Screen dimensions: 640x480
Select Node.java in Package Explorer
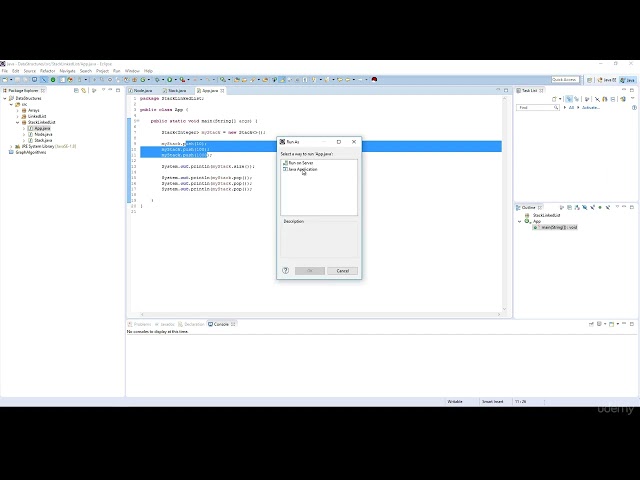click(x=40, y=134)
